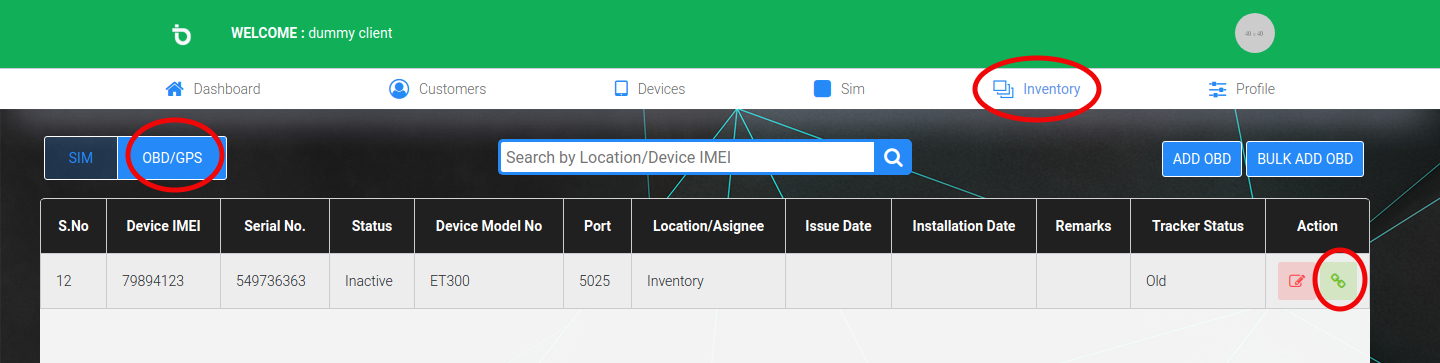Click the BULK ADD OBD button

tap(1305, 159)
